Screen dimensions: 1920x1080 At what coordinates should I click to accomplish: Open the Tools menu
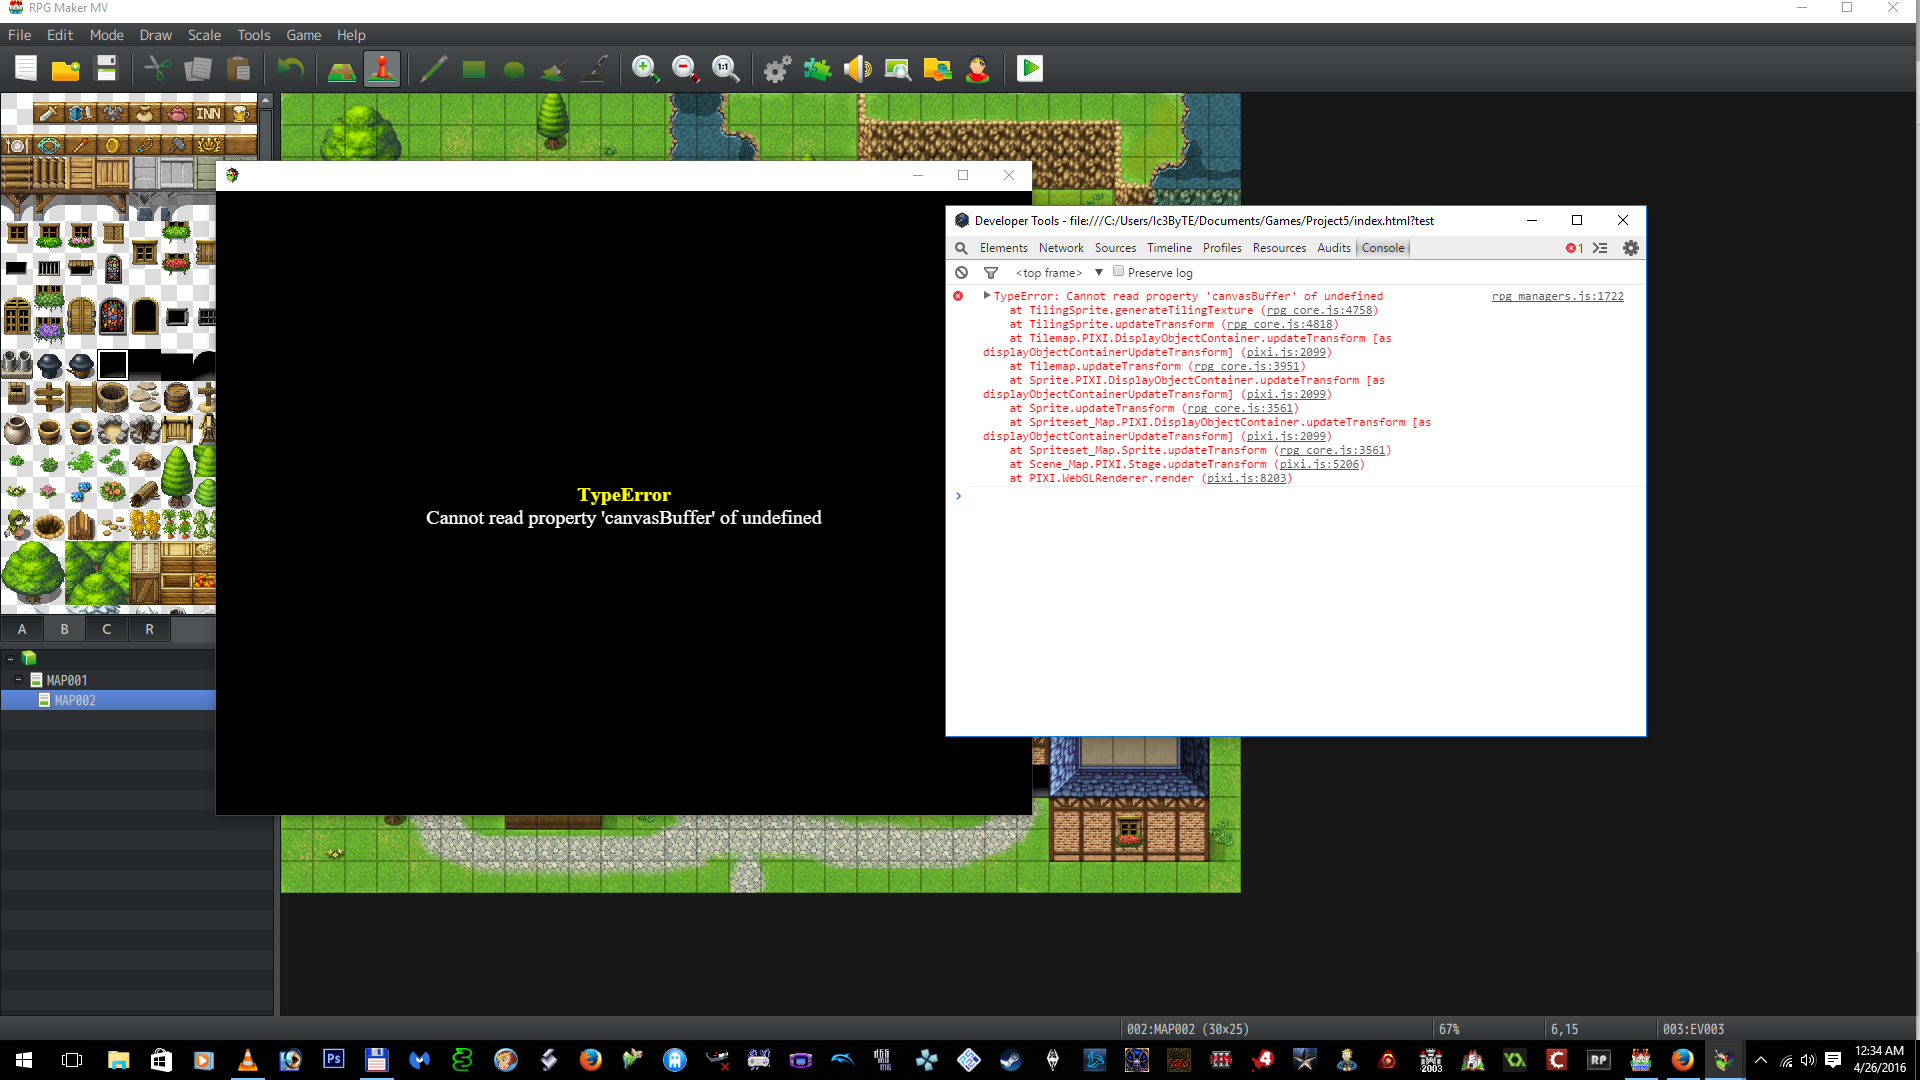(253, 35)
